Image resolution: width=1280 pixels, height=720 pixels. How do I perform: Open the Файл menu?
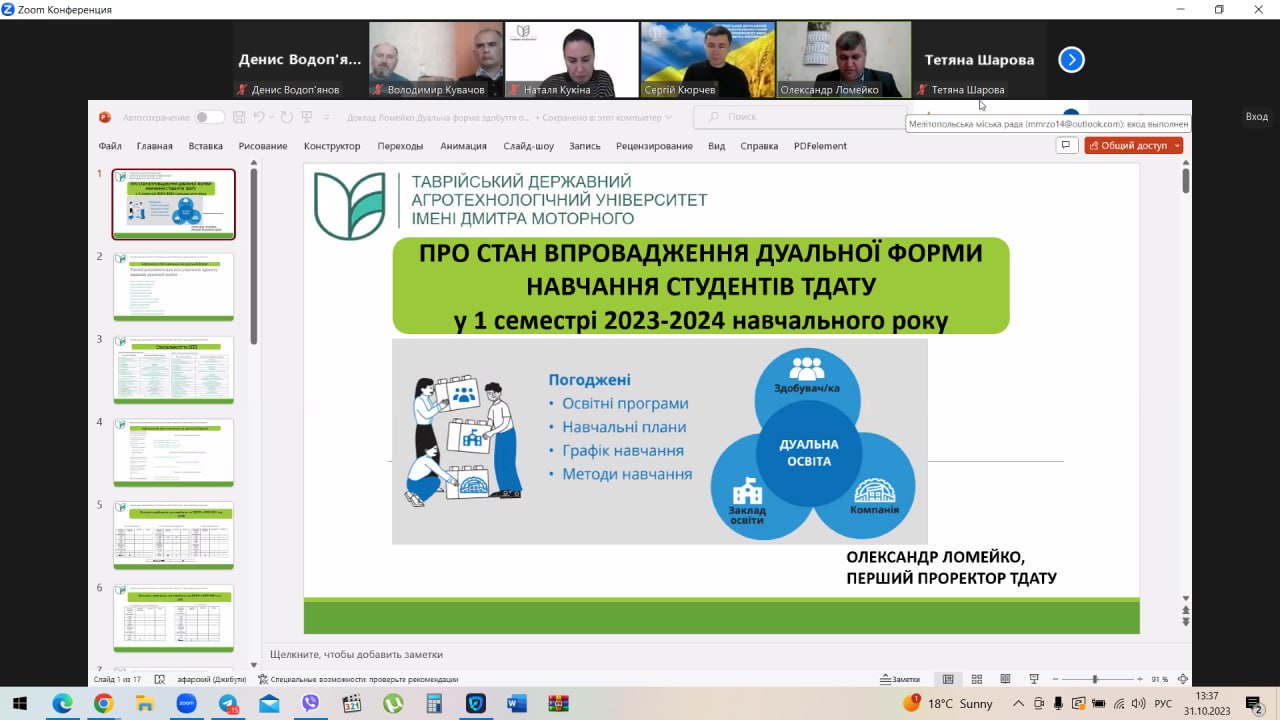tap(110, 146)
